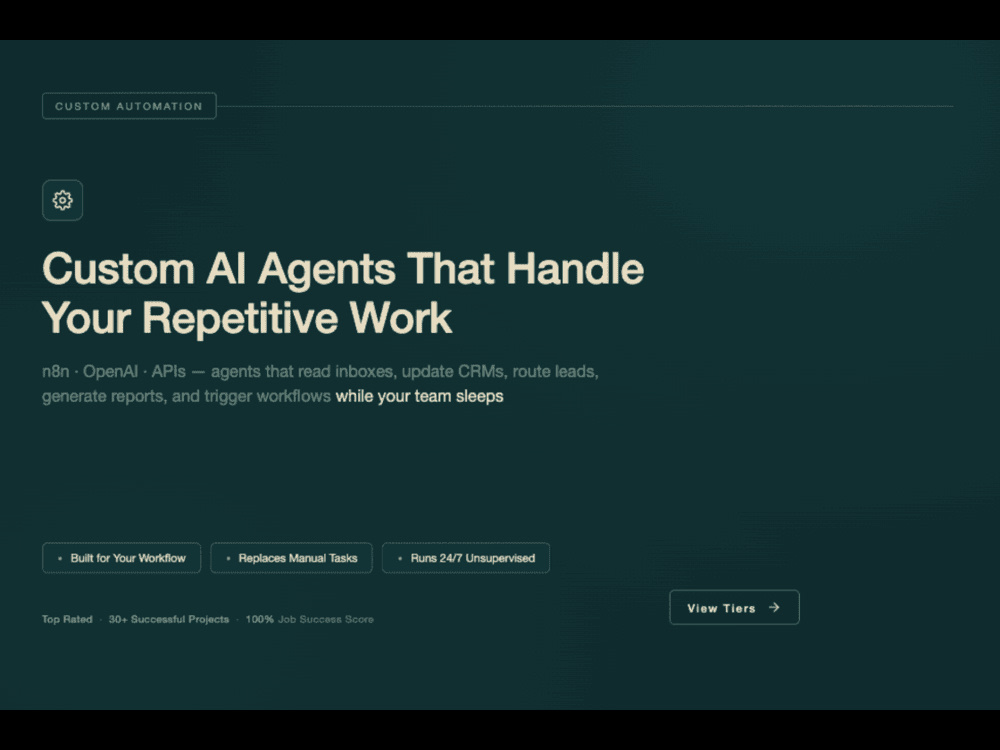Click the 30+ Successful Projects text
This screenshot has height=750, width=1000.
point(168,619)
